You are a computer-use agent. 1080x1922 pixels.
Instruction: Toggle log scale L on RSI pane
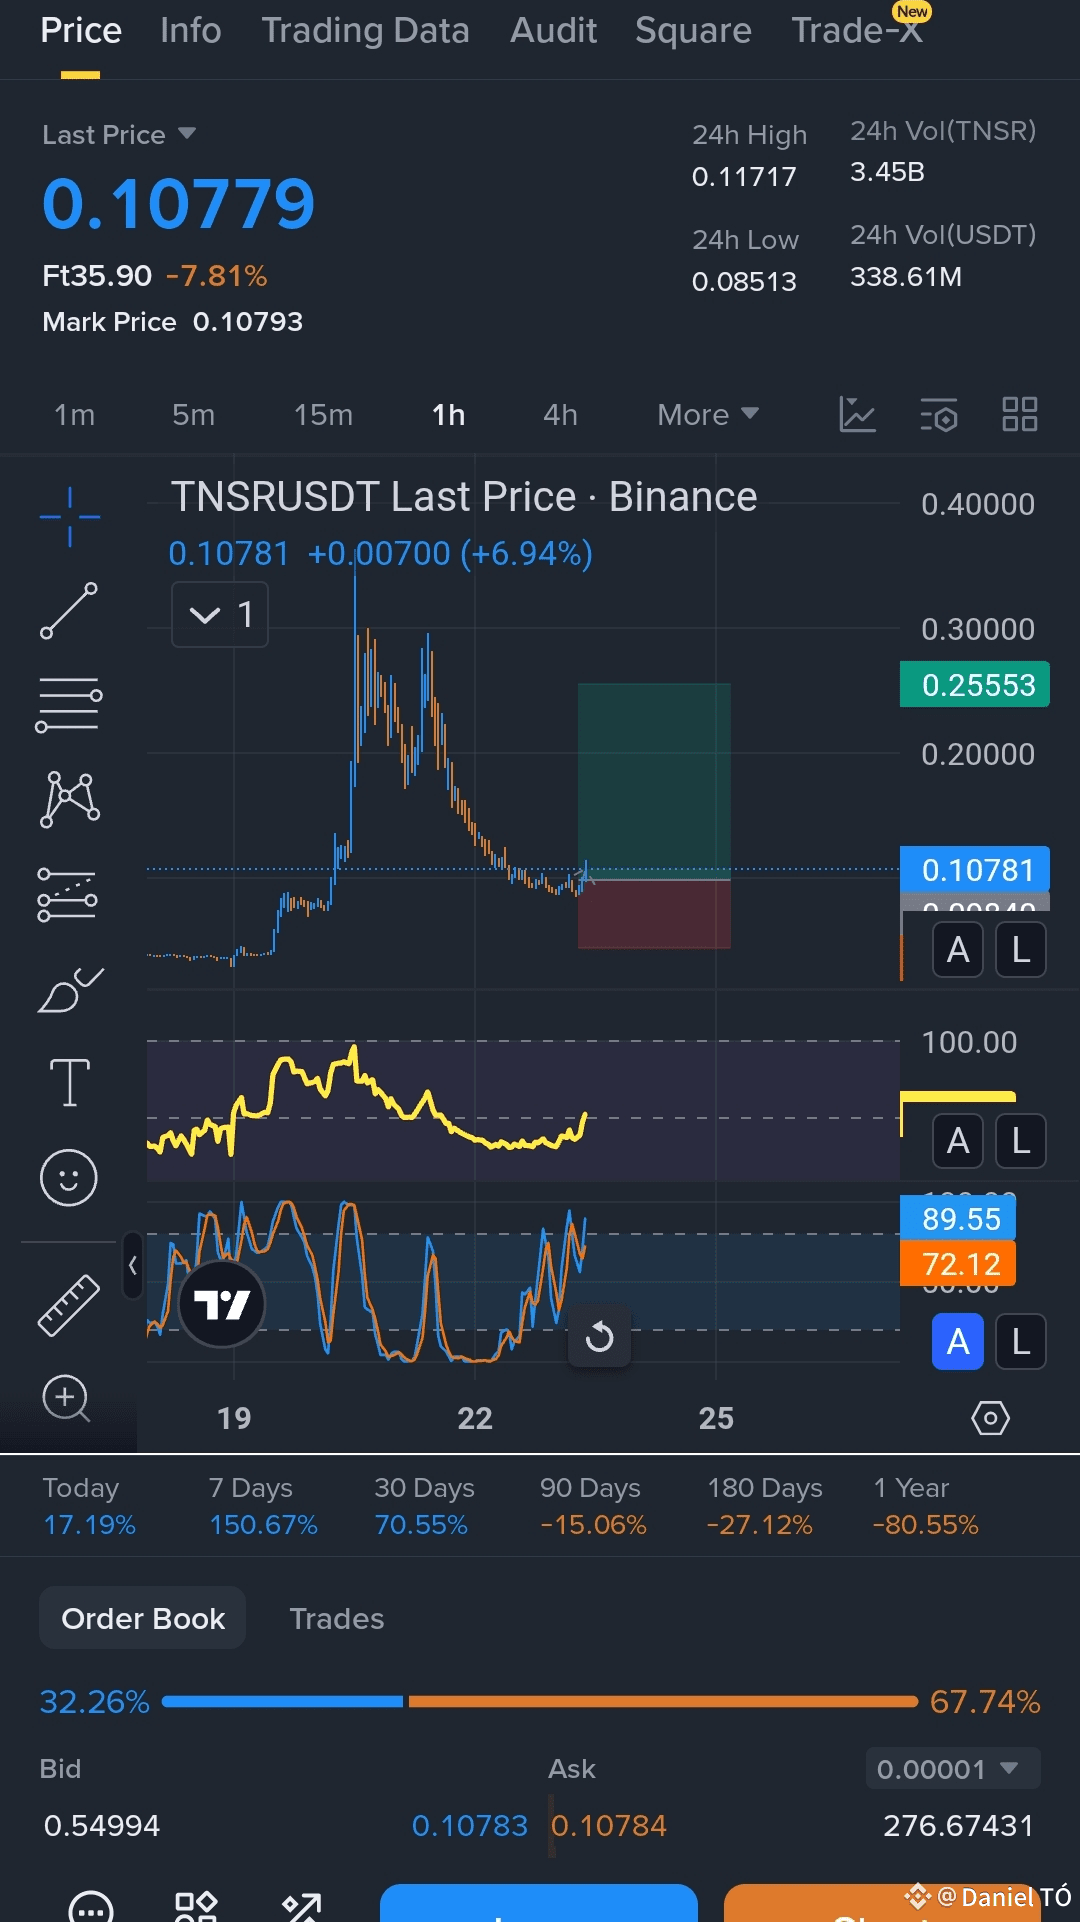pyautogui.click(x=1021, y=1141)
